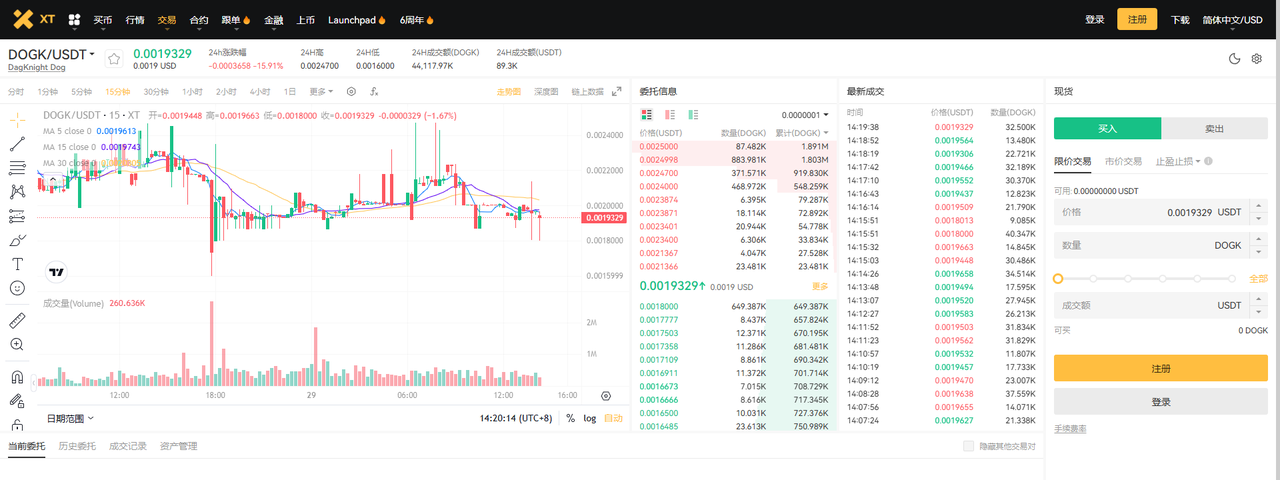Select 1小时 timeframe

(x=192, y=91)
